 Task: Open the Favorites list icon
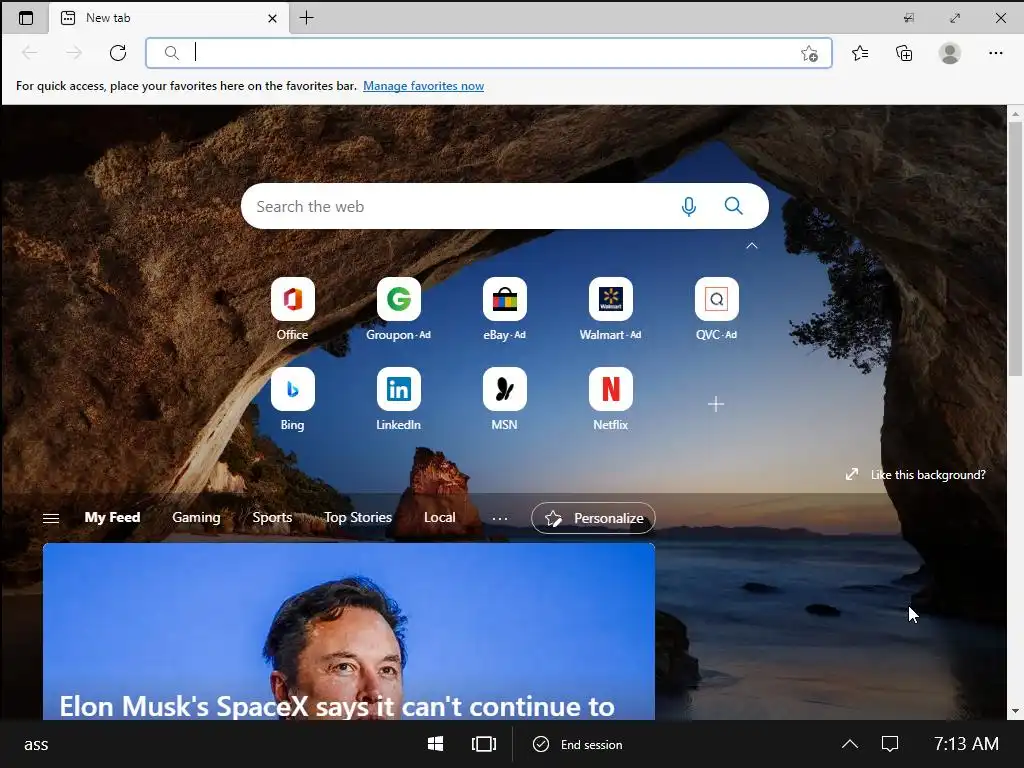pyautogui.click(x=860, y=53)
